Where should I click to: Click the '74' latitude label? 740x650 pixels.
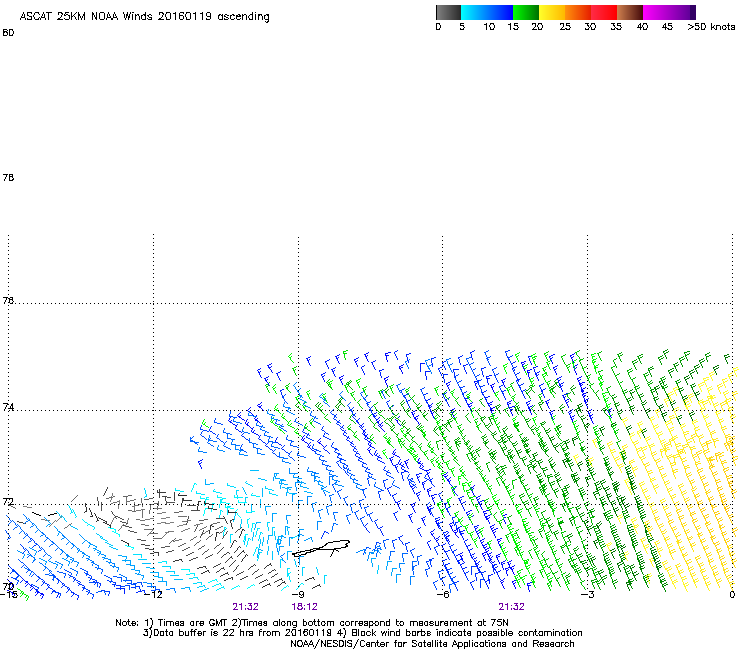(x=8, y=407)
